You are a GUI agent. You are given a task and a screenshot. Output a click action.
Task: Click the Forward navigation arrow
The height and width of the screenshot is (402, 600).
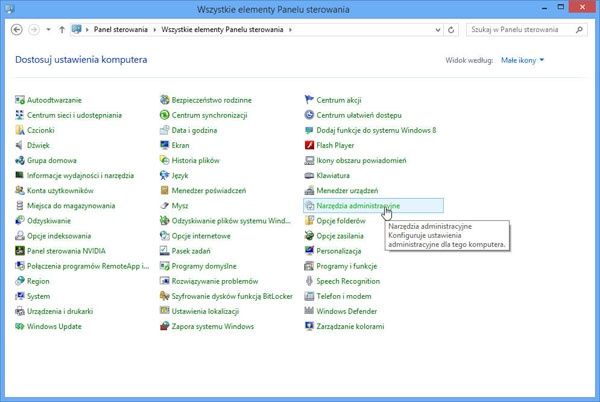(x=34, y=29)
